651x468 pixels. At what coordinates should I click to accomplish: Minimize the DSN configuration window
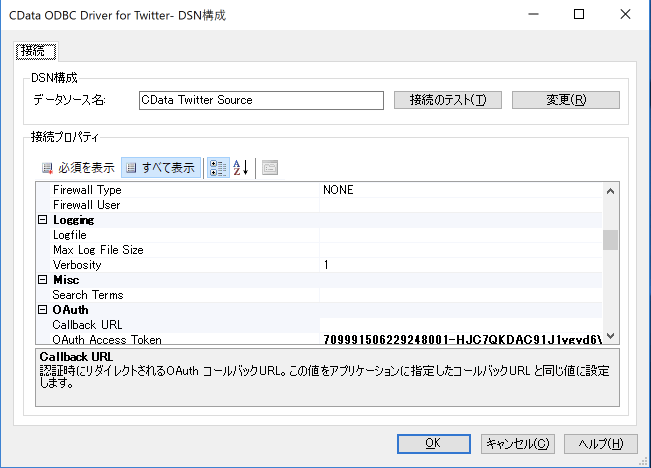pos(533,15)
